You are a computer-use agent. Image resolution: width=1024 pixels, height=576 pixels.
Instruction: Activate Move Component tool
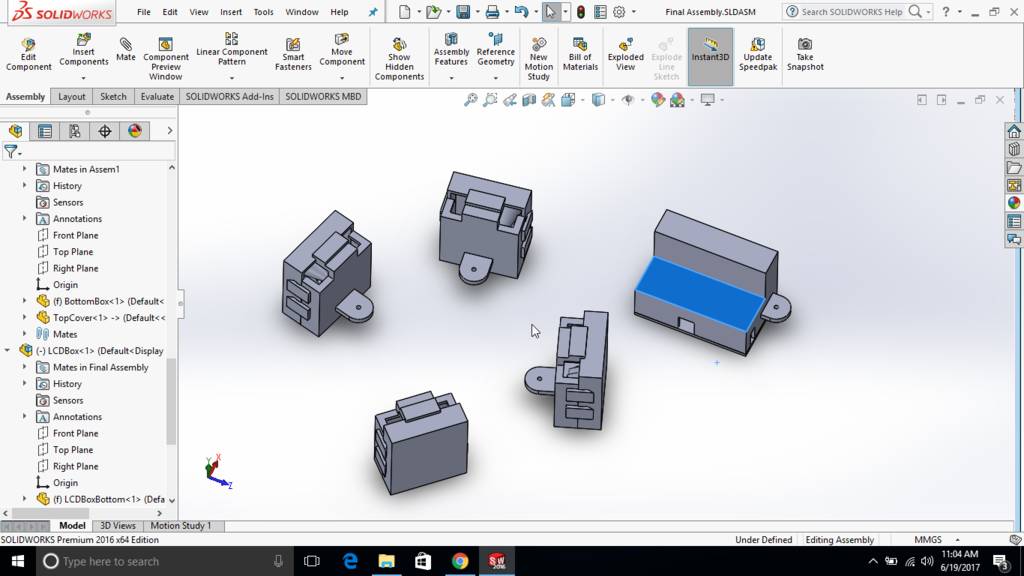pos(342,50)
